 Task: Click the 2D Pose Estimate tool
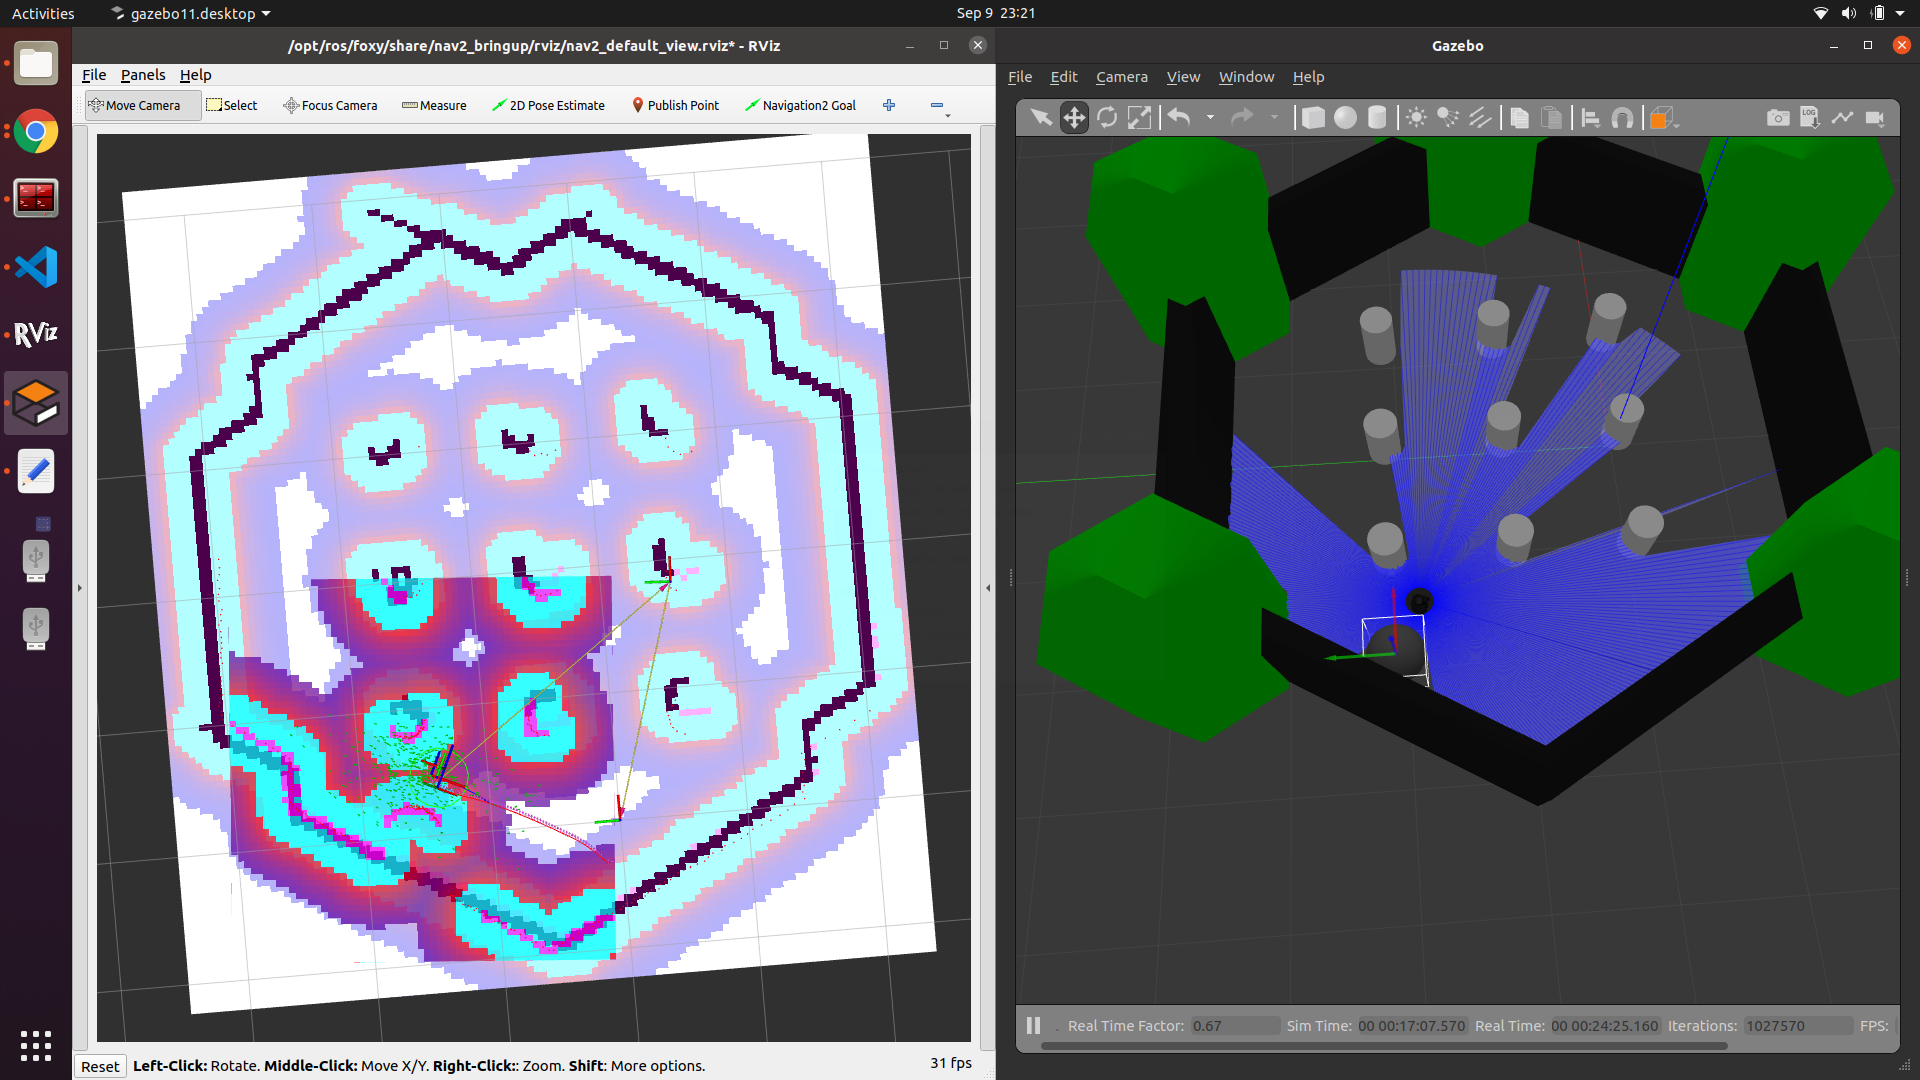548,105
